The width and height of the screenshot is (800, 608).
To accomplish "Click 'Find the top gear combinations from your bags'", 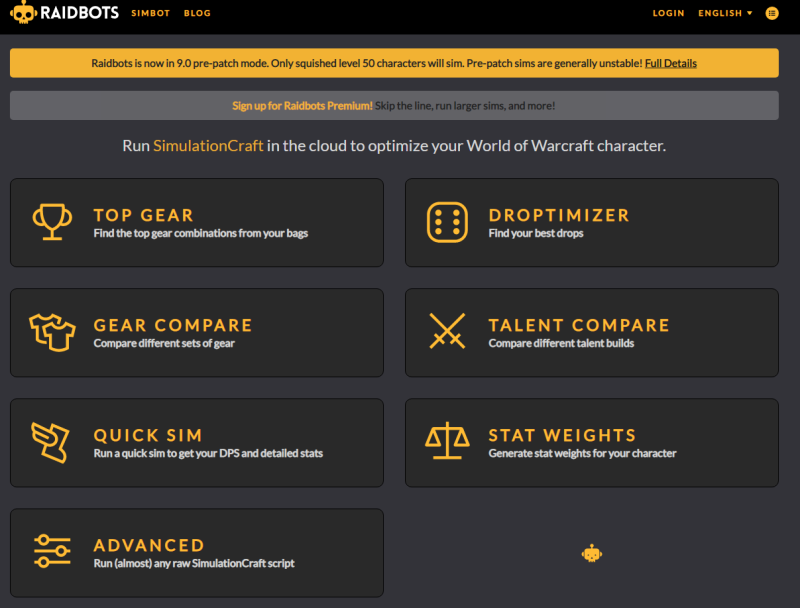I will click(x=201, y=233).
